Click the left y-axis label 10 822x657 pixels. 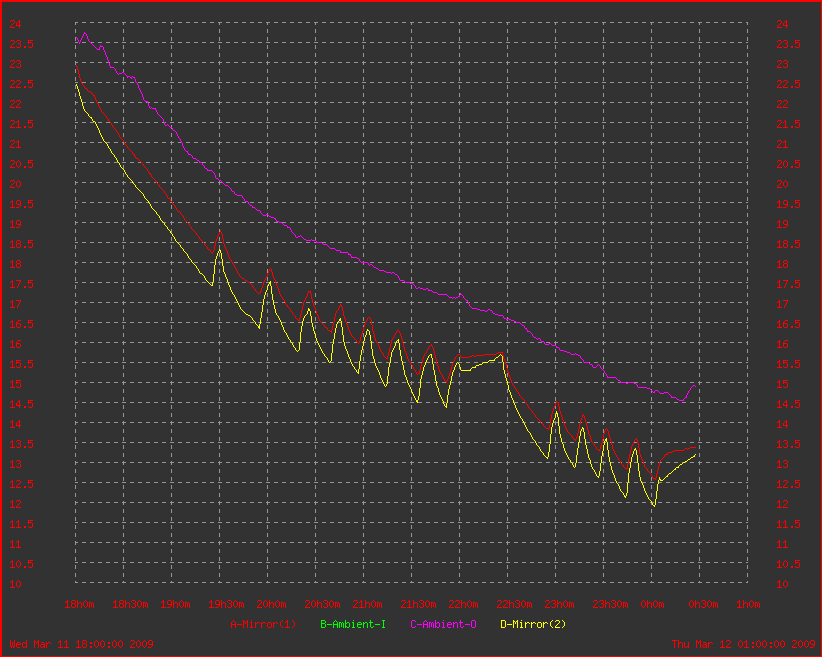click(15, 584)
